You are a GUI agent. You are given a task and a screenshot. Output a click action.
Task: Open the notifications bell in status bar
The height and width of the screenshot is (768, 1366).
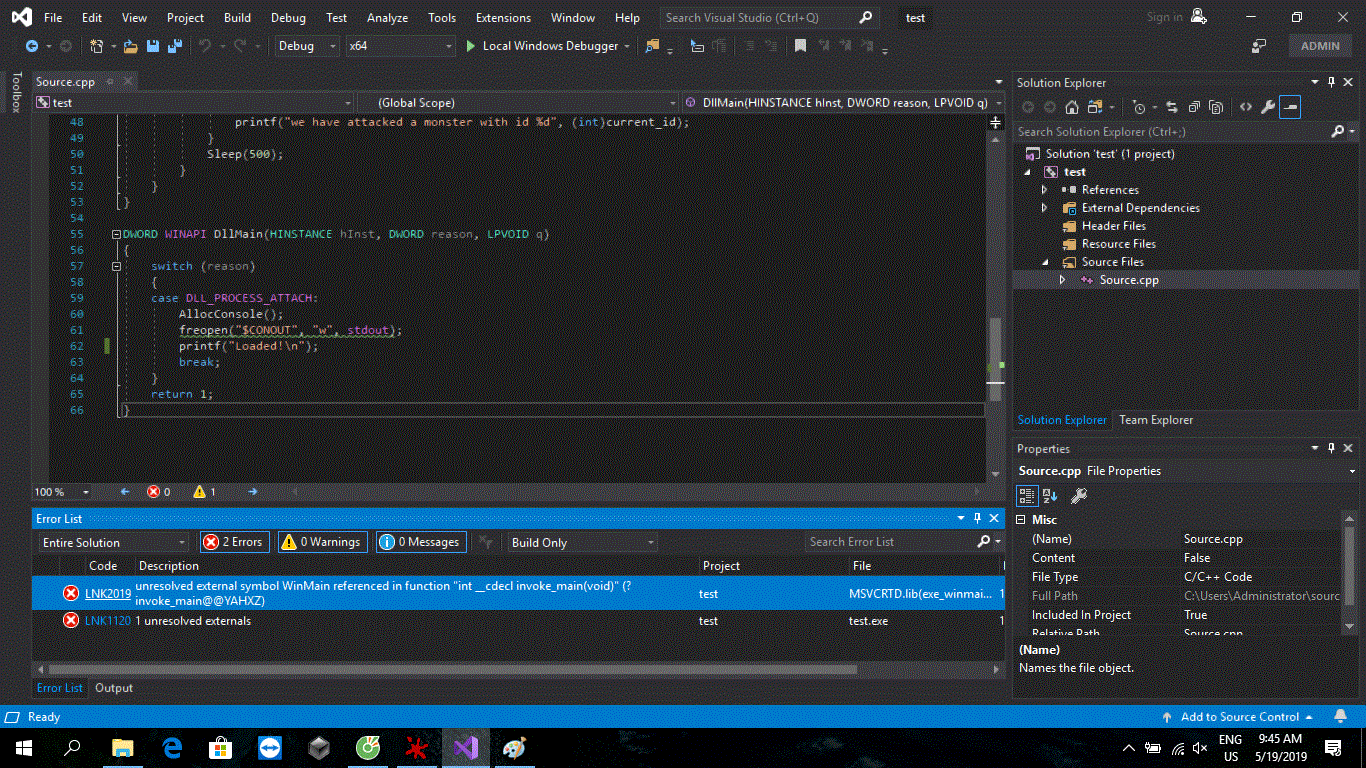1340,717
